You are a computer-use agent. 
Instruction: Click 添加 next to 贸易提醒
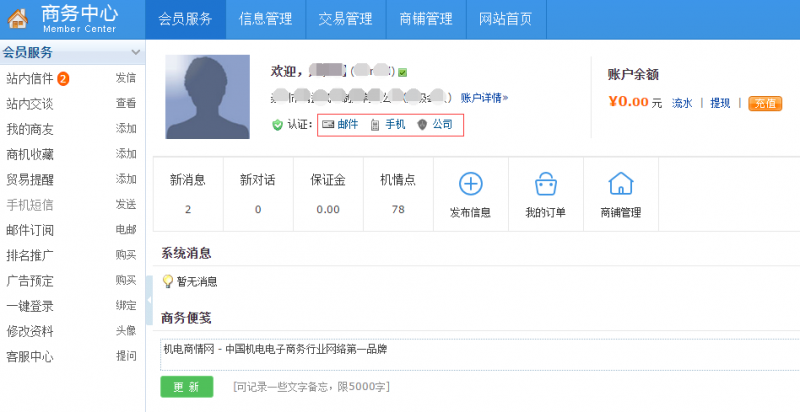point(126,179)
